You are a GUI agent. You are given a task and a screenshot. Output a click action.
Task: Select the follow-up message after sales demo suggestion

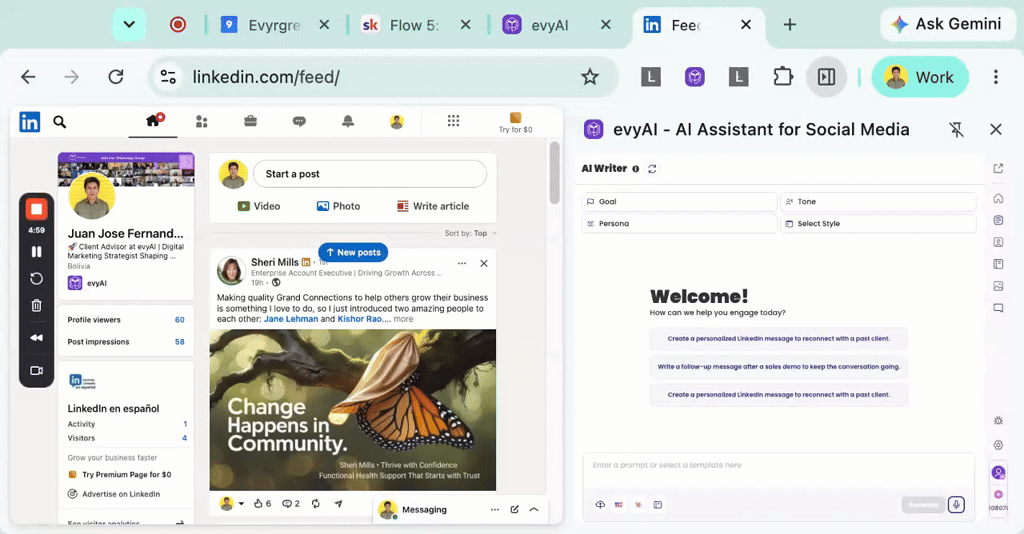click(778, 367)
